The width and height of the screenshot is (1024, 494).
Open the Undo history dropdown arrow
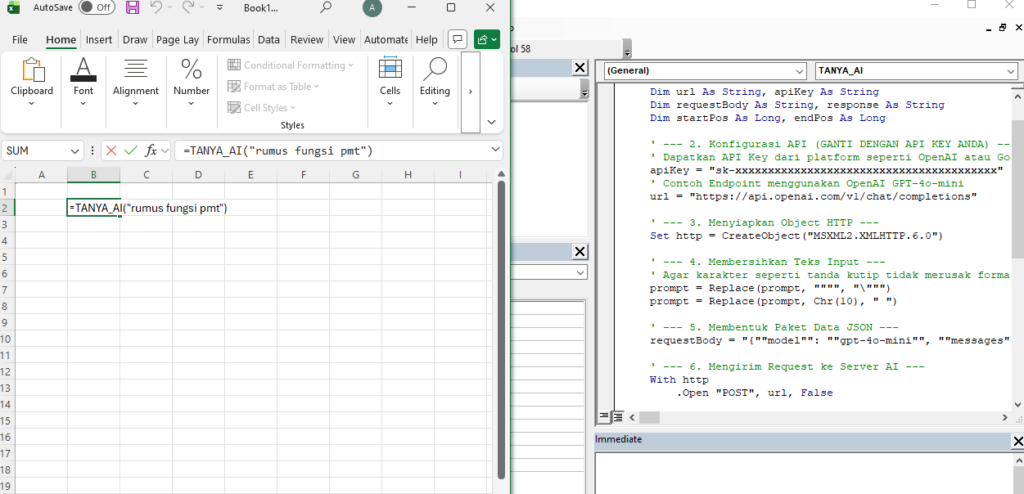[x=168, y=8]
